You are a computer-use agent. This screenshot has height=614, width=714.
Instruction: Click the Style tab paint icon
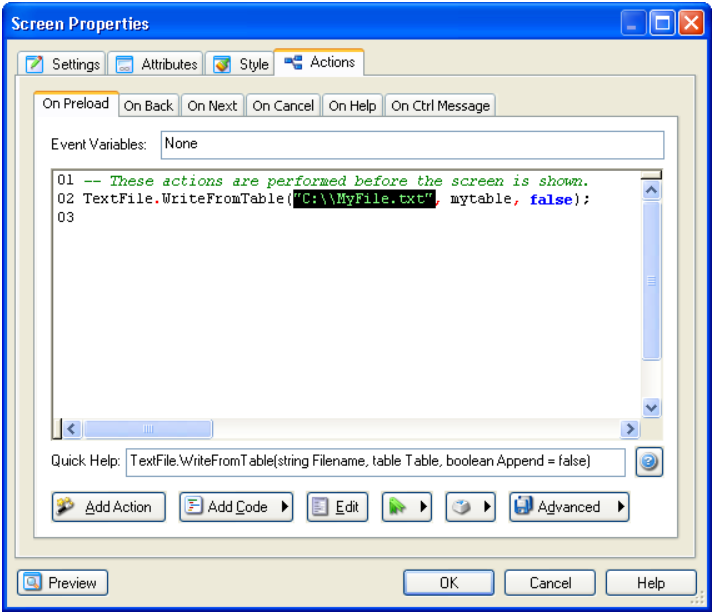222,64
